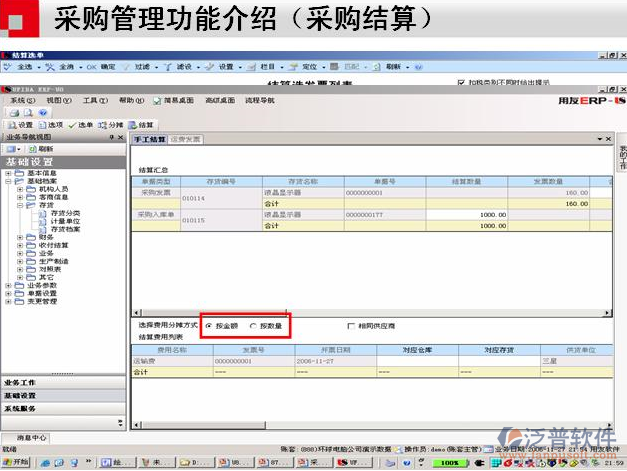627x471 pixels.
Task: Select the 按金额 radio button
Action: point(208,326)
